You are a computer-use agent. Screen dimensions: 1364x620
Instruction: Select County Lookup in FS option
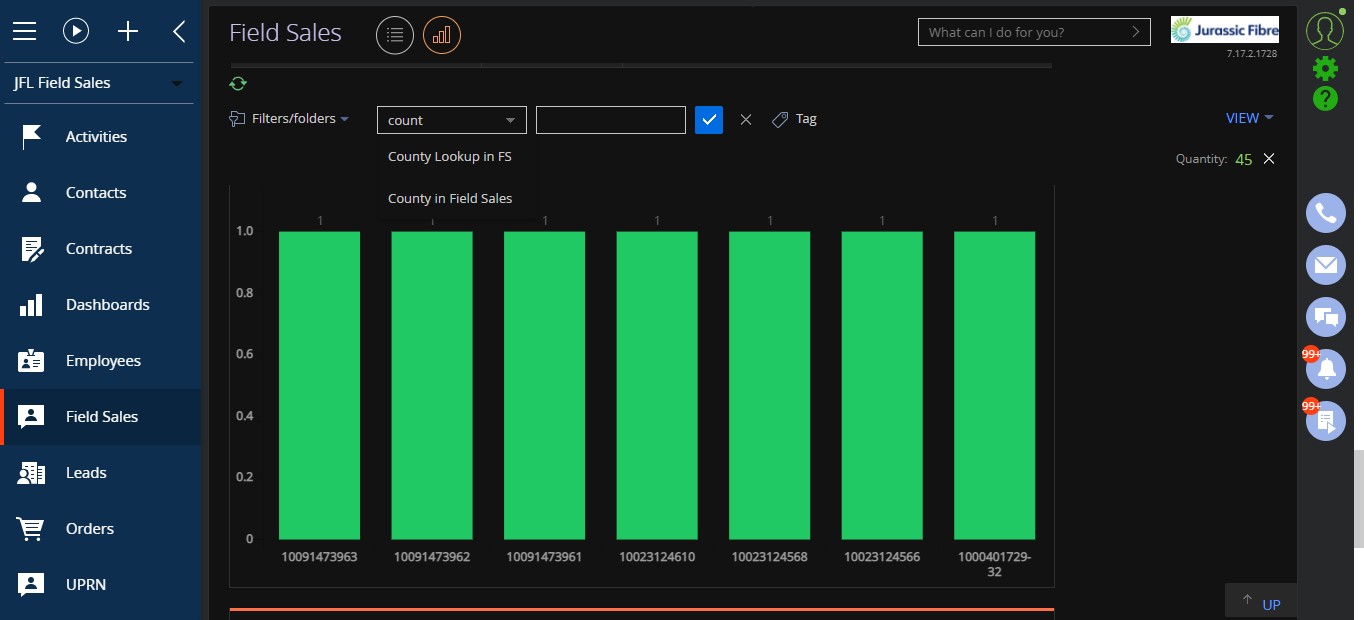[x=450, y=157]
